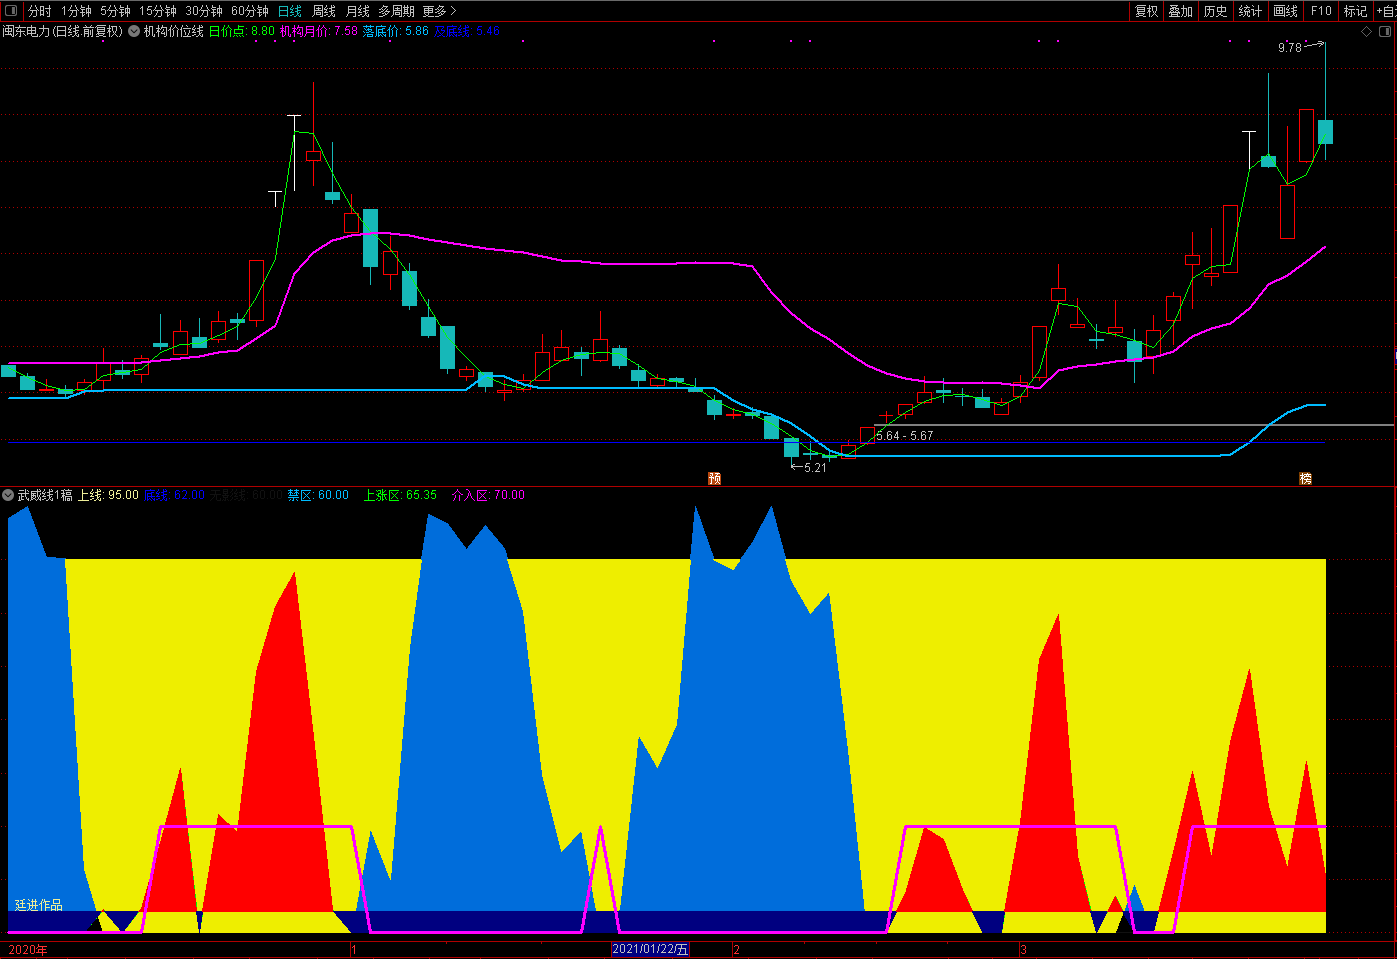This screenshot has width=1397, height=959.
Task: Click the 闽东电力(日线.前复权) chart title
Action: tap(62, 31)
